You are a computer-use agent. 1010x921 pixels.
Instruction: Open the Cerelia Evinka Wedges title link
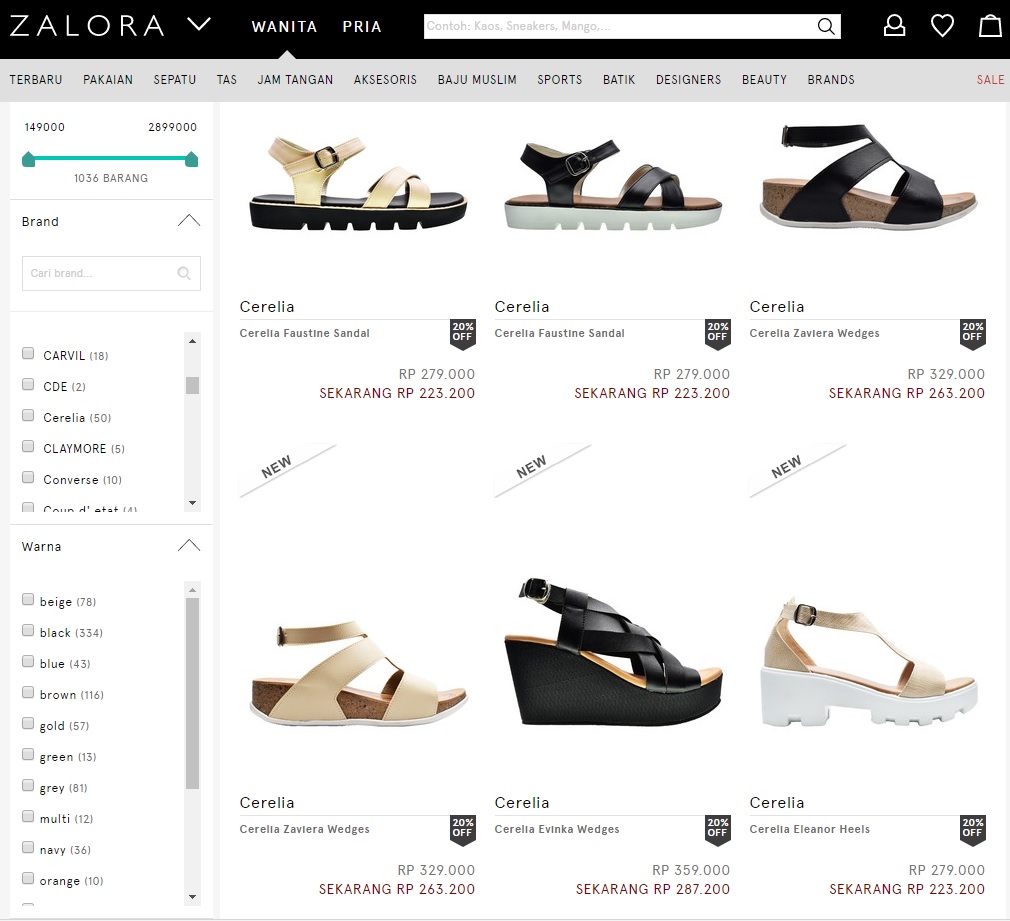point(557,829)
